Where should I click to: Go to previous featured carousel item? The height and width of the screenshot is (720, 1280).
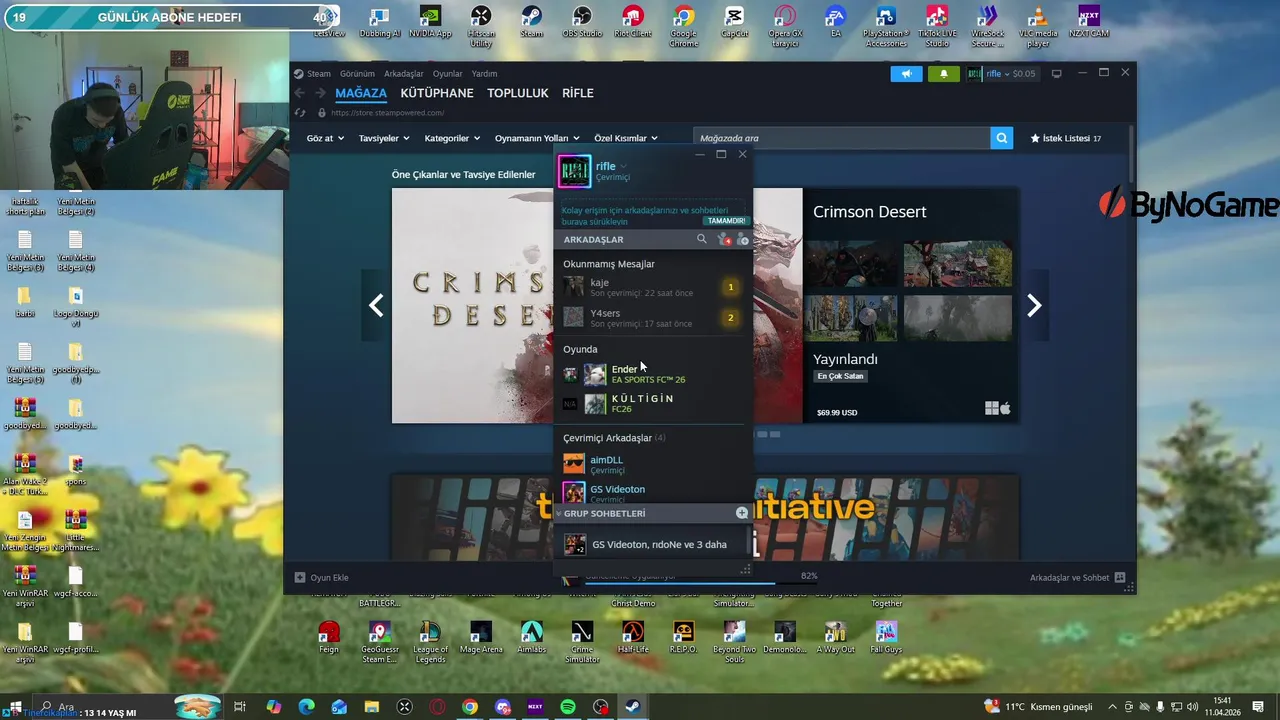pos(376,306)
